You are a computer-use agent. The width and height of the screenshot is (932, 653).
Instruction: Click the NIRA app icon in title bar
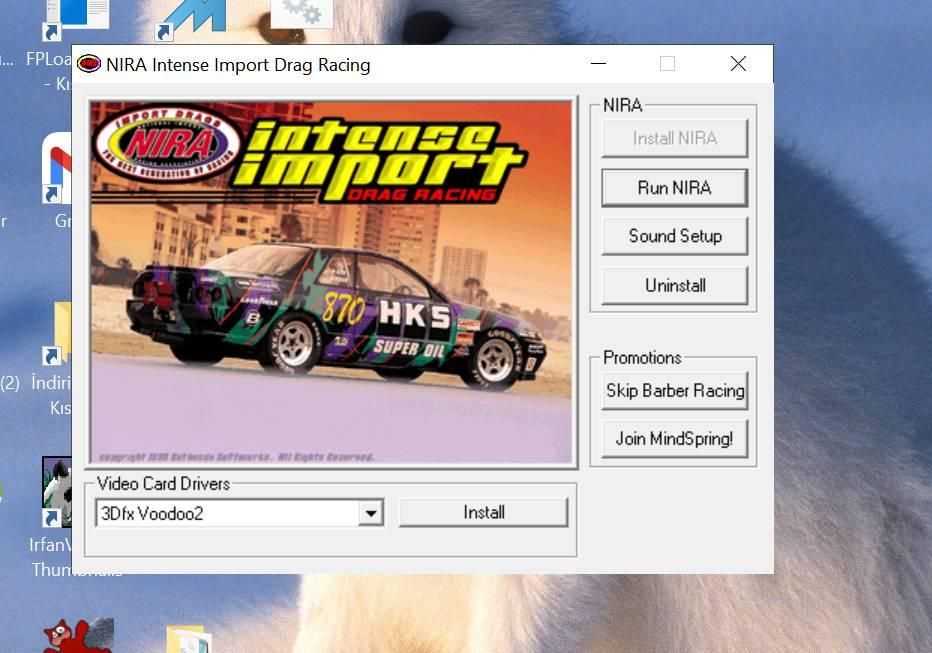coord(89,64)
